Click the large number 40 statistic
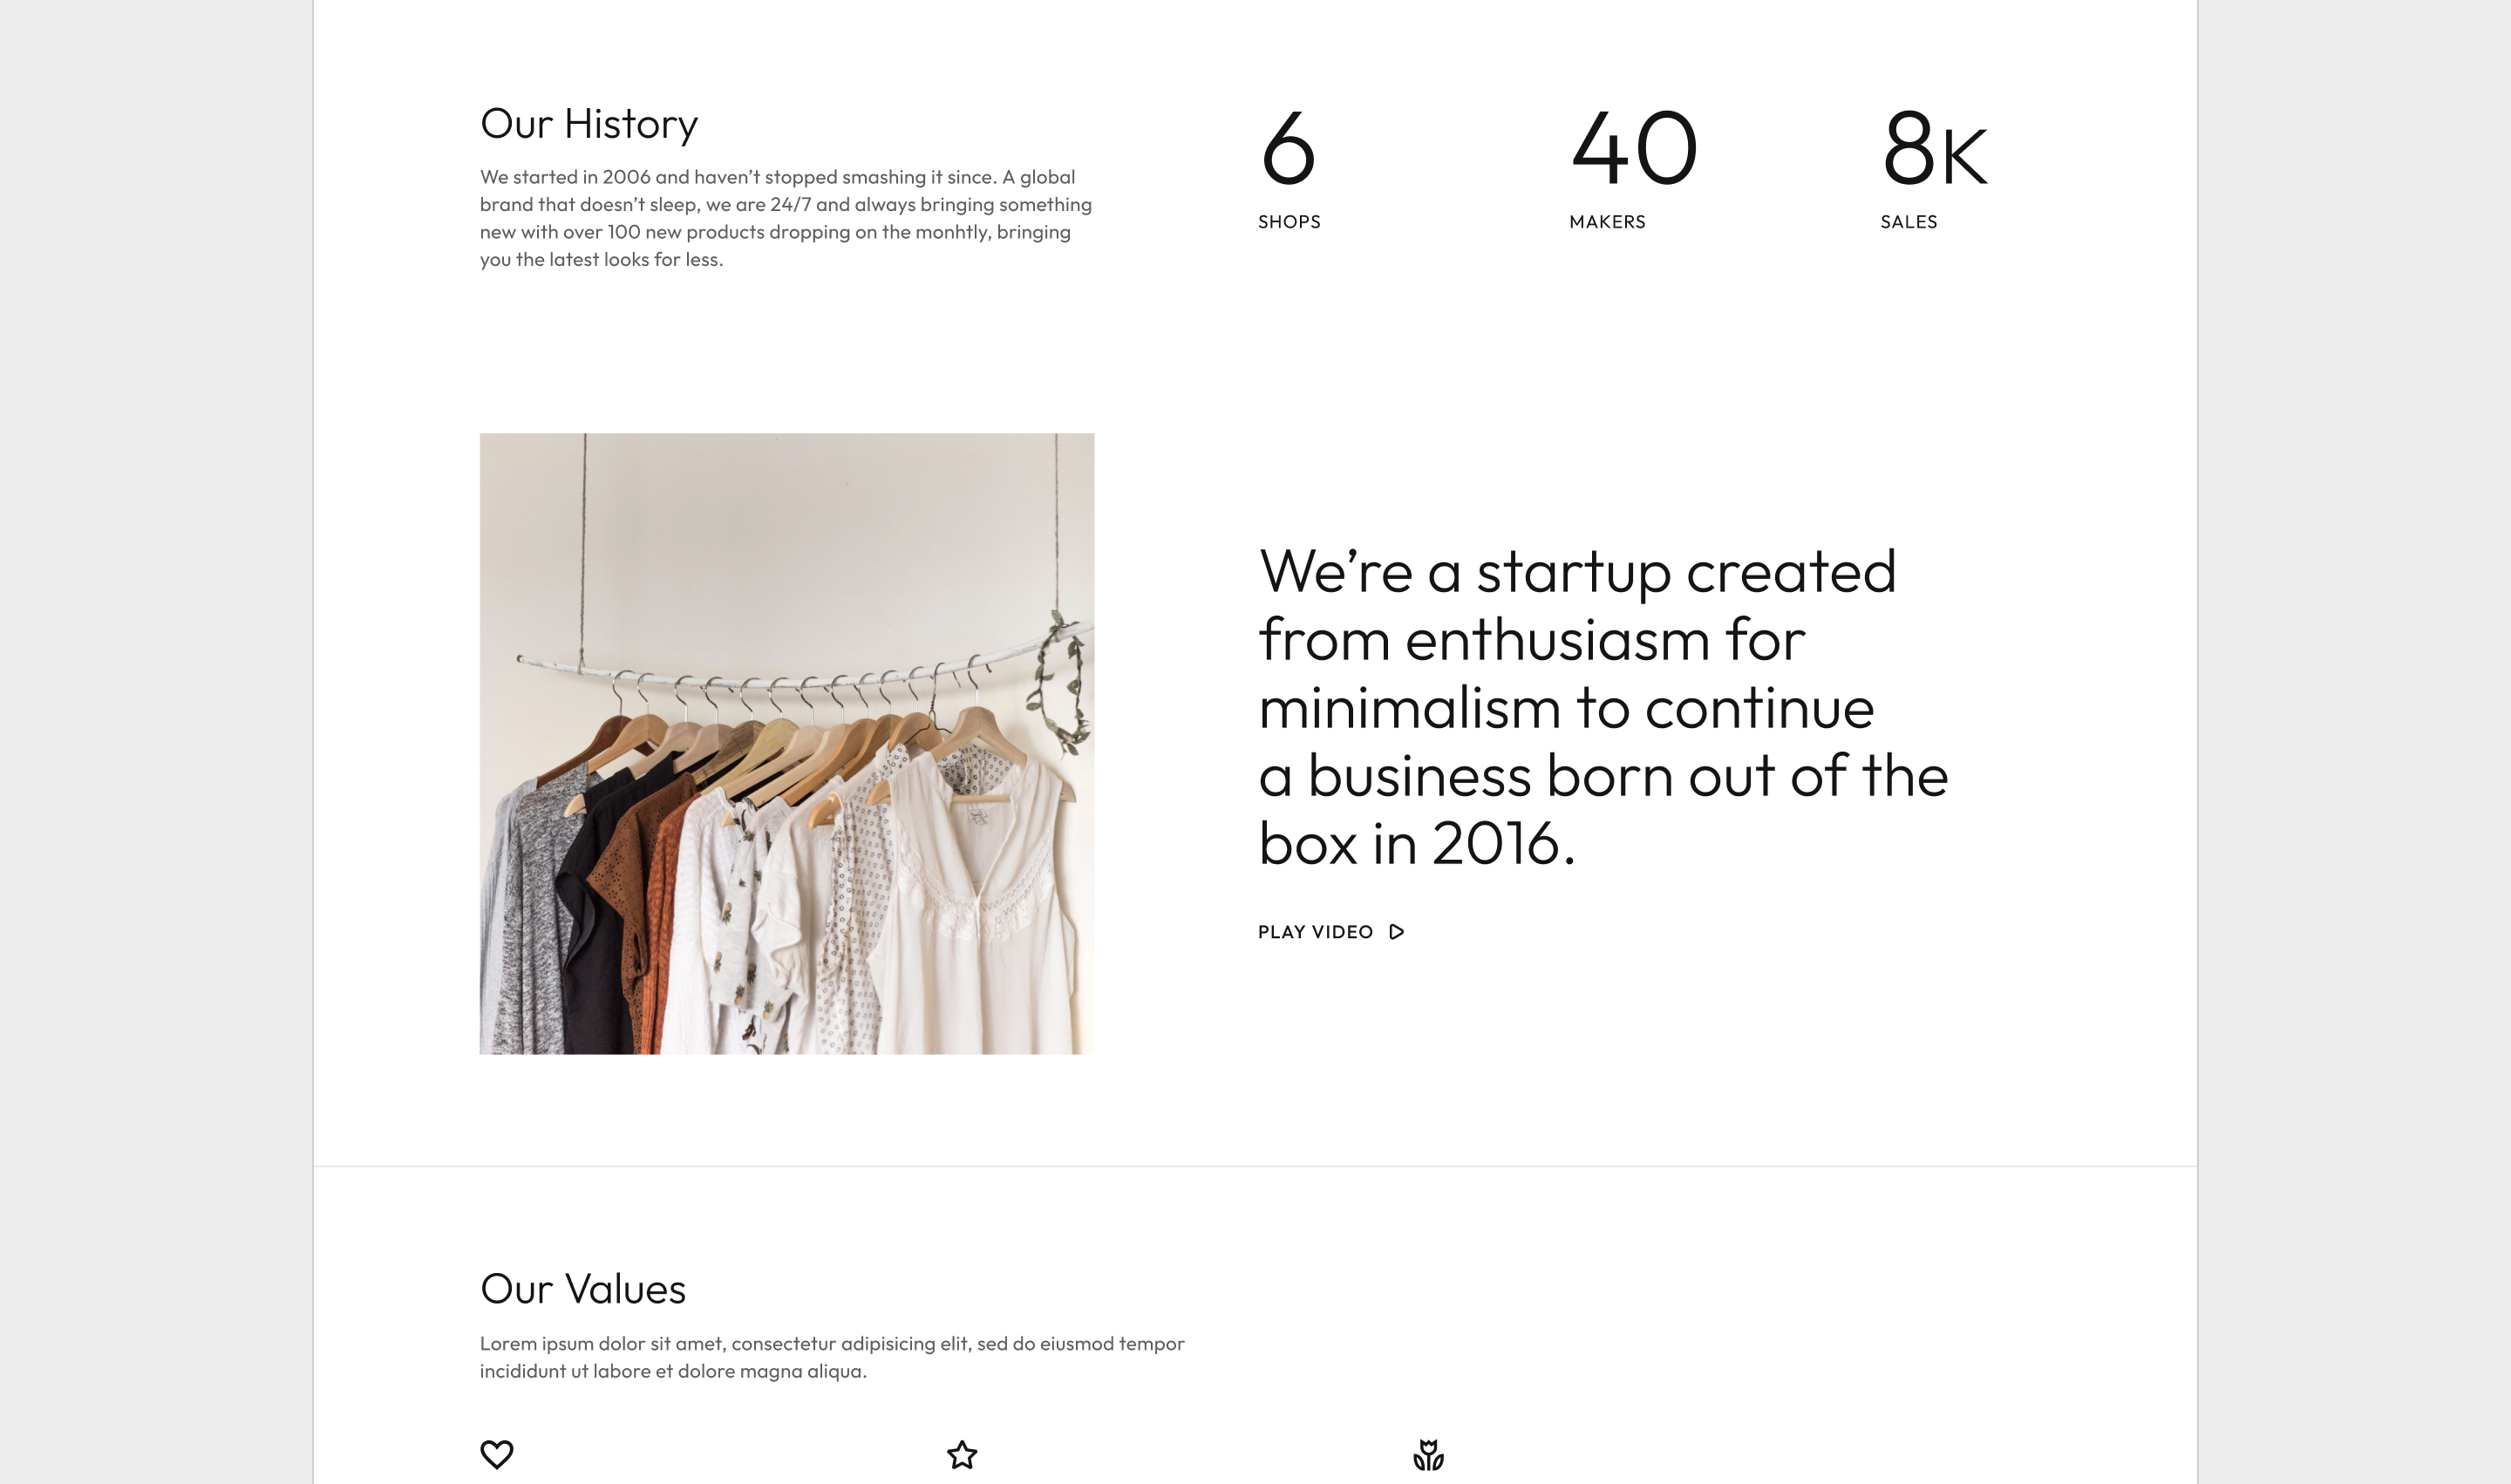2511x1484 pixels. [x=1634, y=149]
